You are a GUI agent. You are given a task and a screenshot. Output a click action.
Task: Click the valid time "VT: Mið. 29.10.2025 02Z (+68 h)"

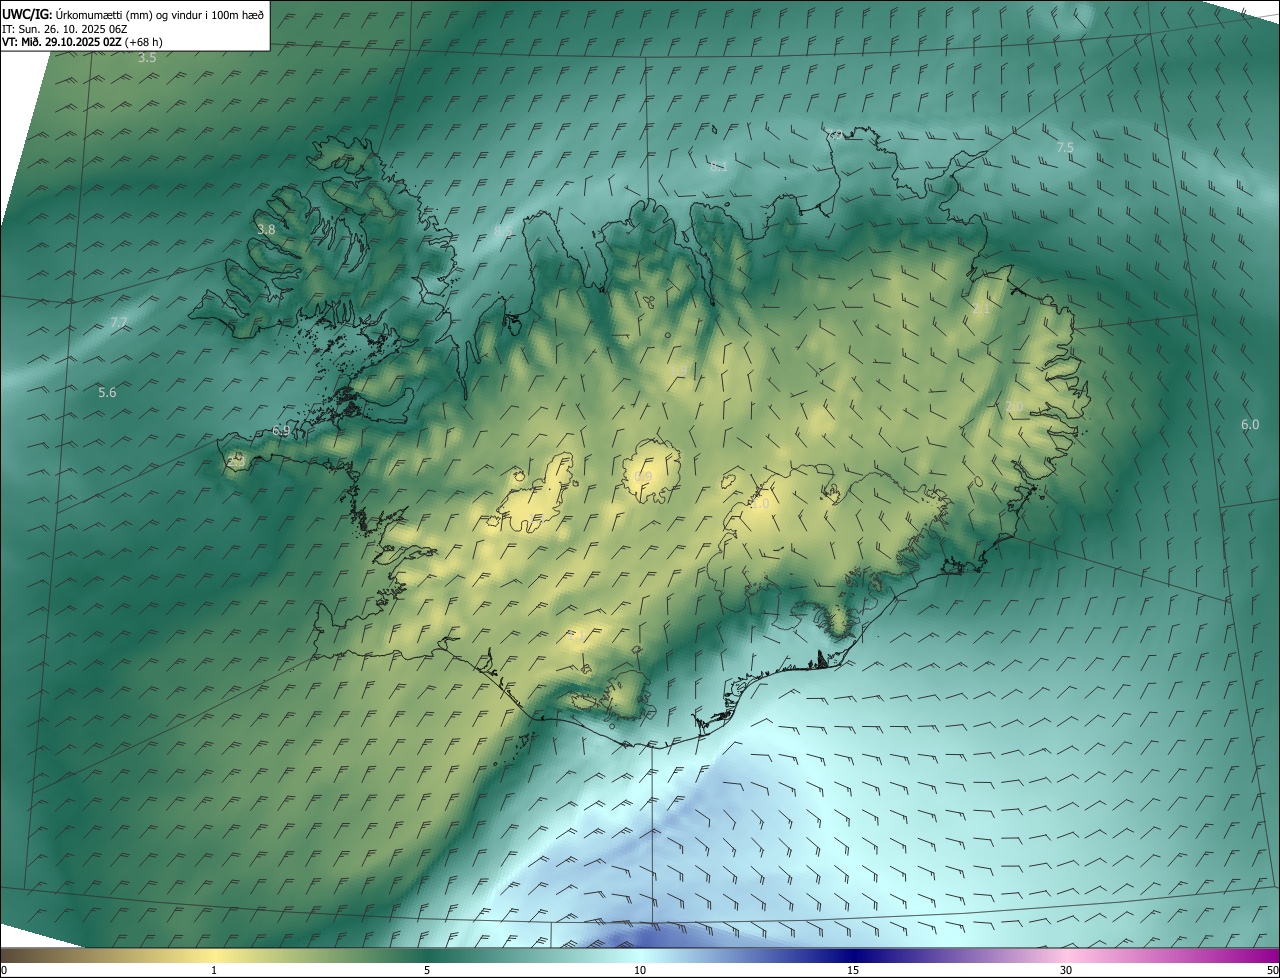[x=82, y=42]
